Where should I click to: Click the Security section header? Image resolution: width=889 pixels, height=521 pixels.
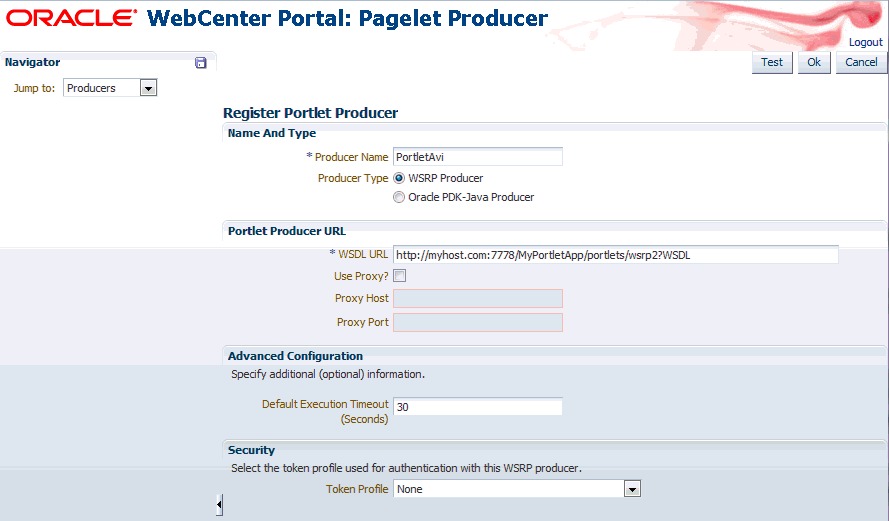[251, 450]
